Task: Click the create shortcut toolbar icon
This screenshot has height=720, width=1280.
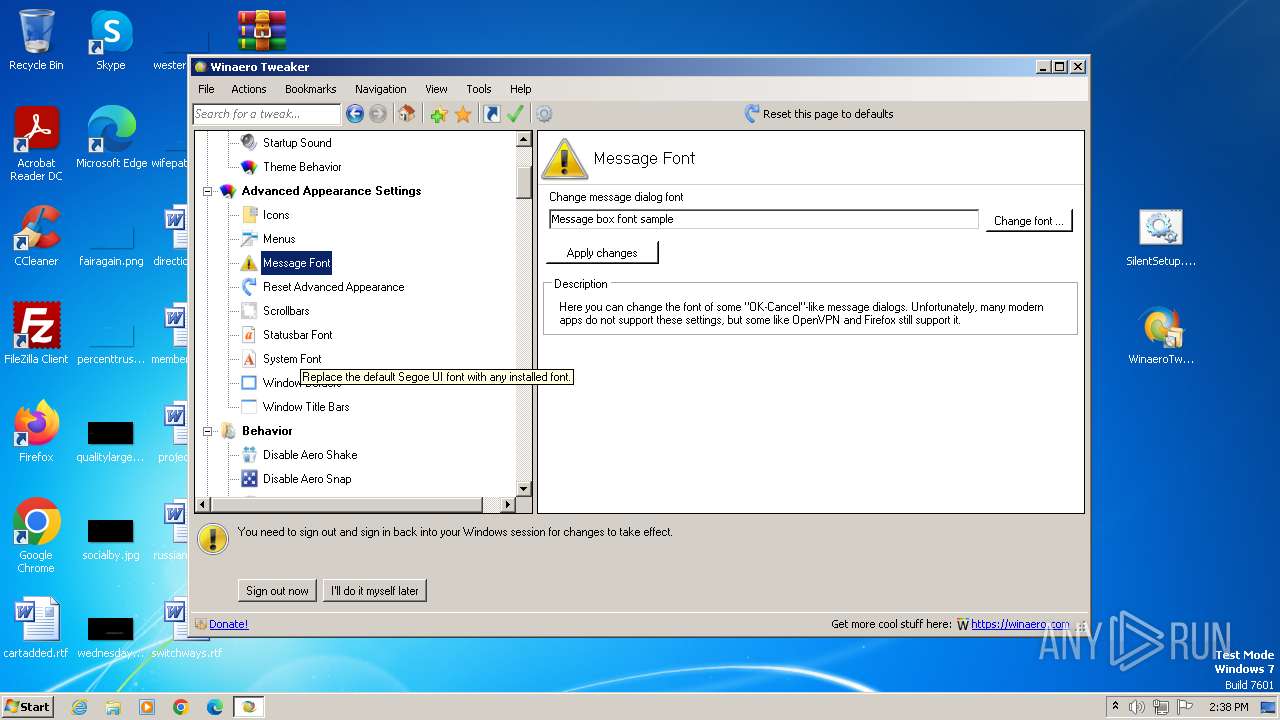Action: [491, 114]
